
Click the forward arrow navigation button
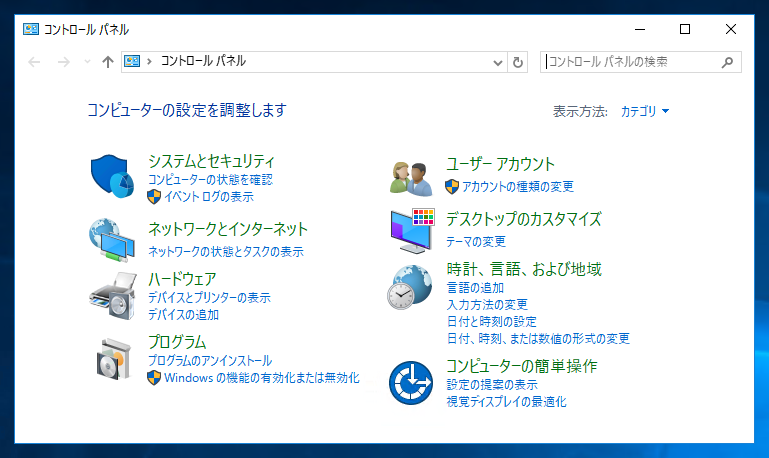[x=63, y=62]
